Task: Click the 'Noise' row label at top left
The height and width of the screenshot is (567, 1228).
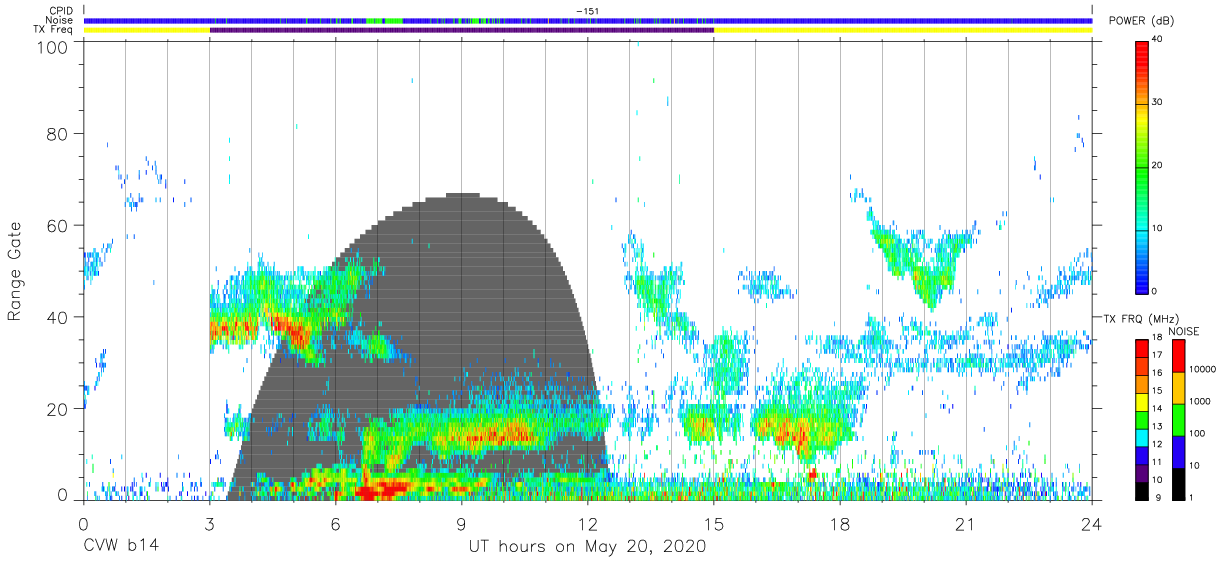Action: (60, 20)
